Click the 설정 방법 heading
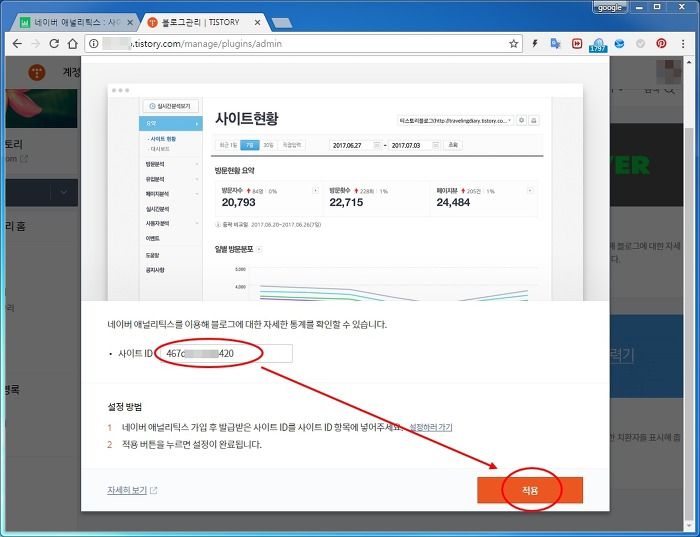This screenshot has height=537, width=700. pos(125,407)
